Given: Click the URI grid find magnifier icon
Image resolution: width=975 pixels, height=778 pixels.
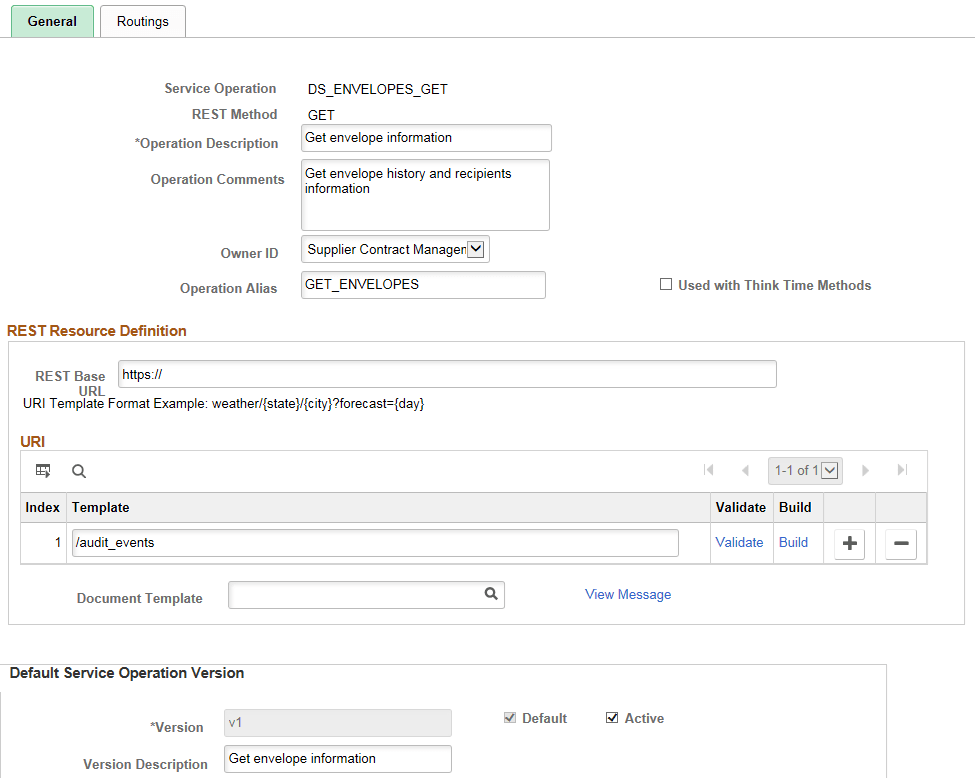Looking at the screenshot, I should coord(79,471).
